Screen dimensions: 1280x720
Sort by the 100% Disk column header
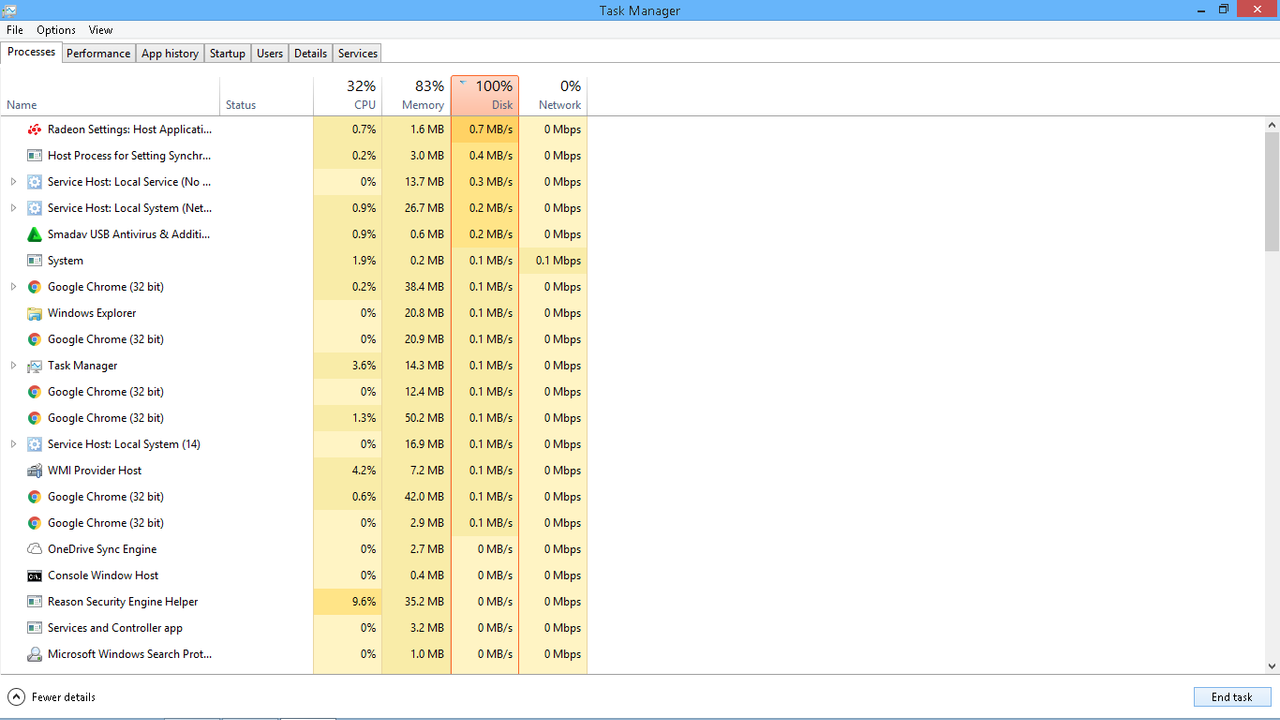click(485, 96)
